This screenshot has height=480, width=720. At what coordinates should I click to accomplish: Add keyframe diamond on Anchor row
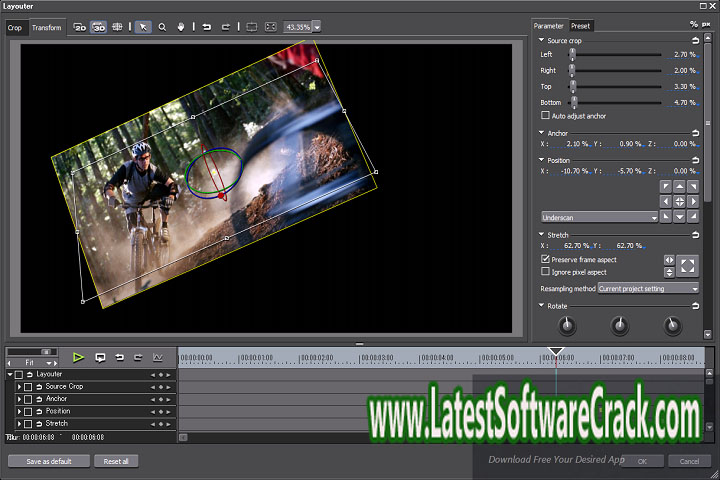(161, 400)
